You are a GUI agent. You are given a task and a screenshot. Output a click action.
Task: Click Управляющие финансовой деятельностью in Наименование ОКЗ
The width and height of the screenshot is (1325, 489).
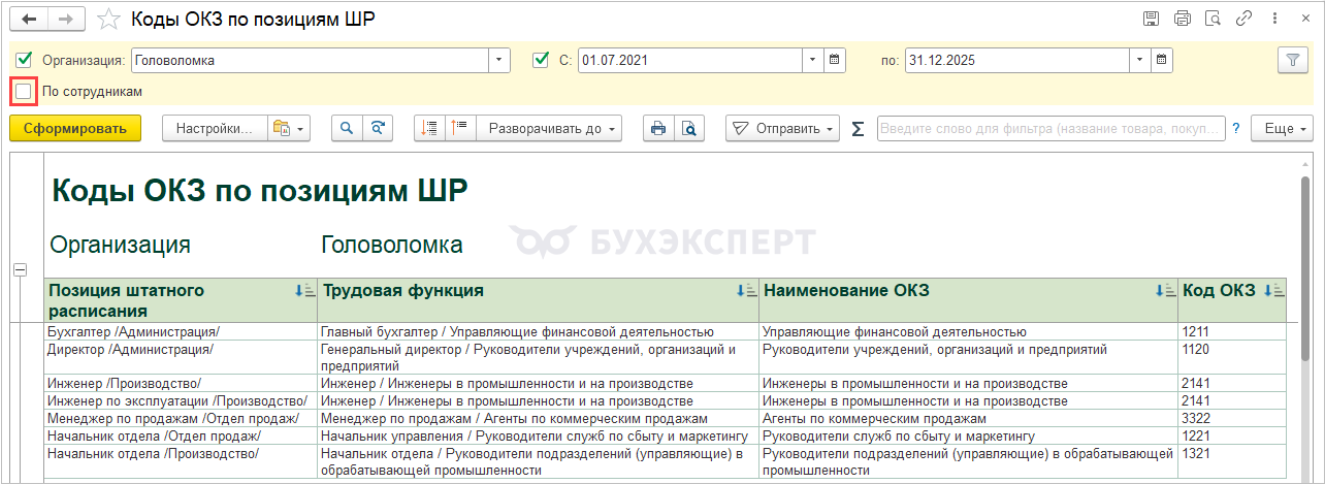click(x=969, y=332)
